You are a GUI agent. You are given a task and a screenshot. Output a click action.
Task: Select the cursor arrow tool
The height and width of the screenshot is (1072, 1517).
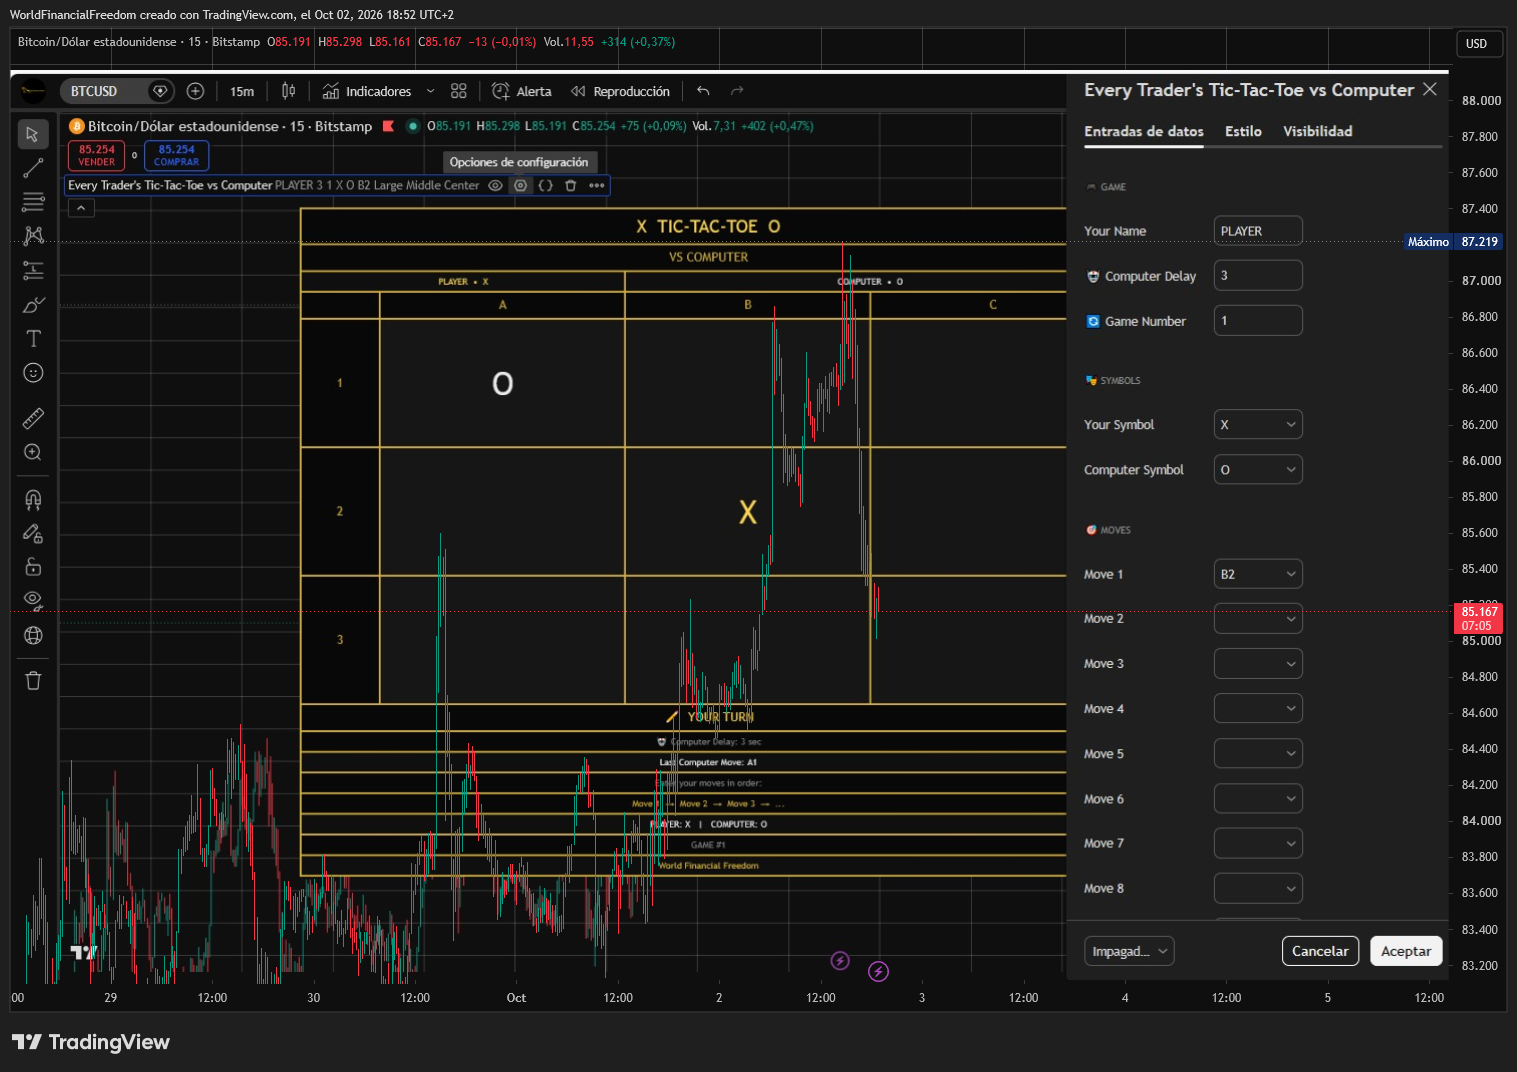(33, 134)
